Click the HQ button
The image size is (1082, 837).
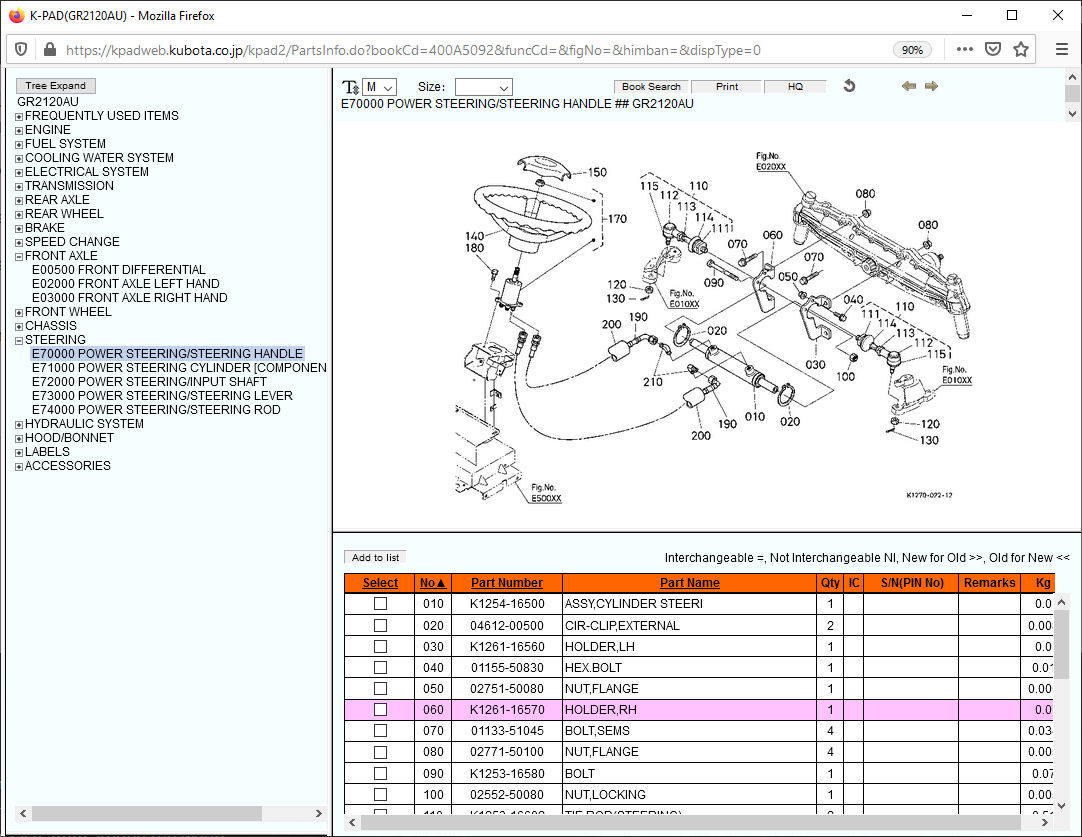click(795, 86)
